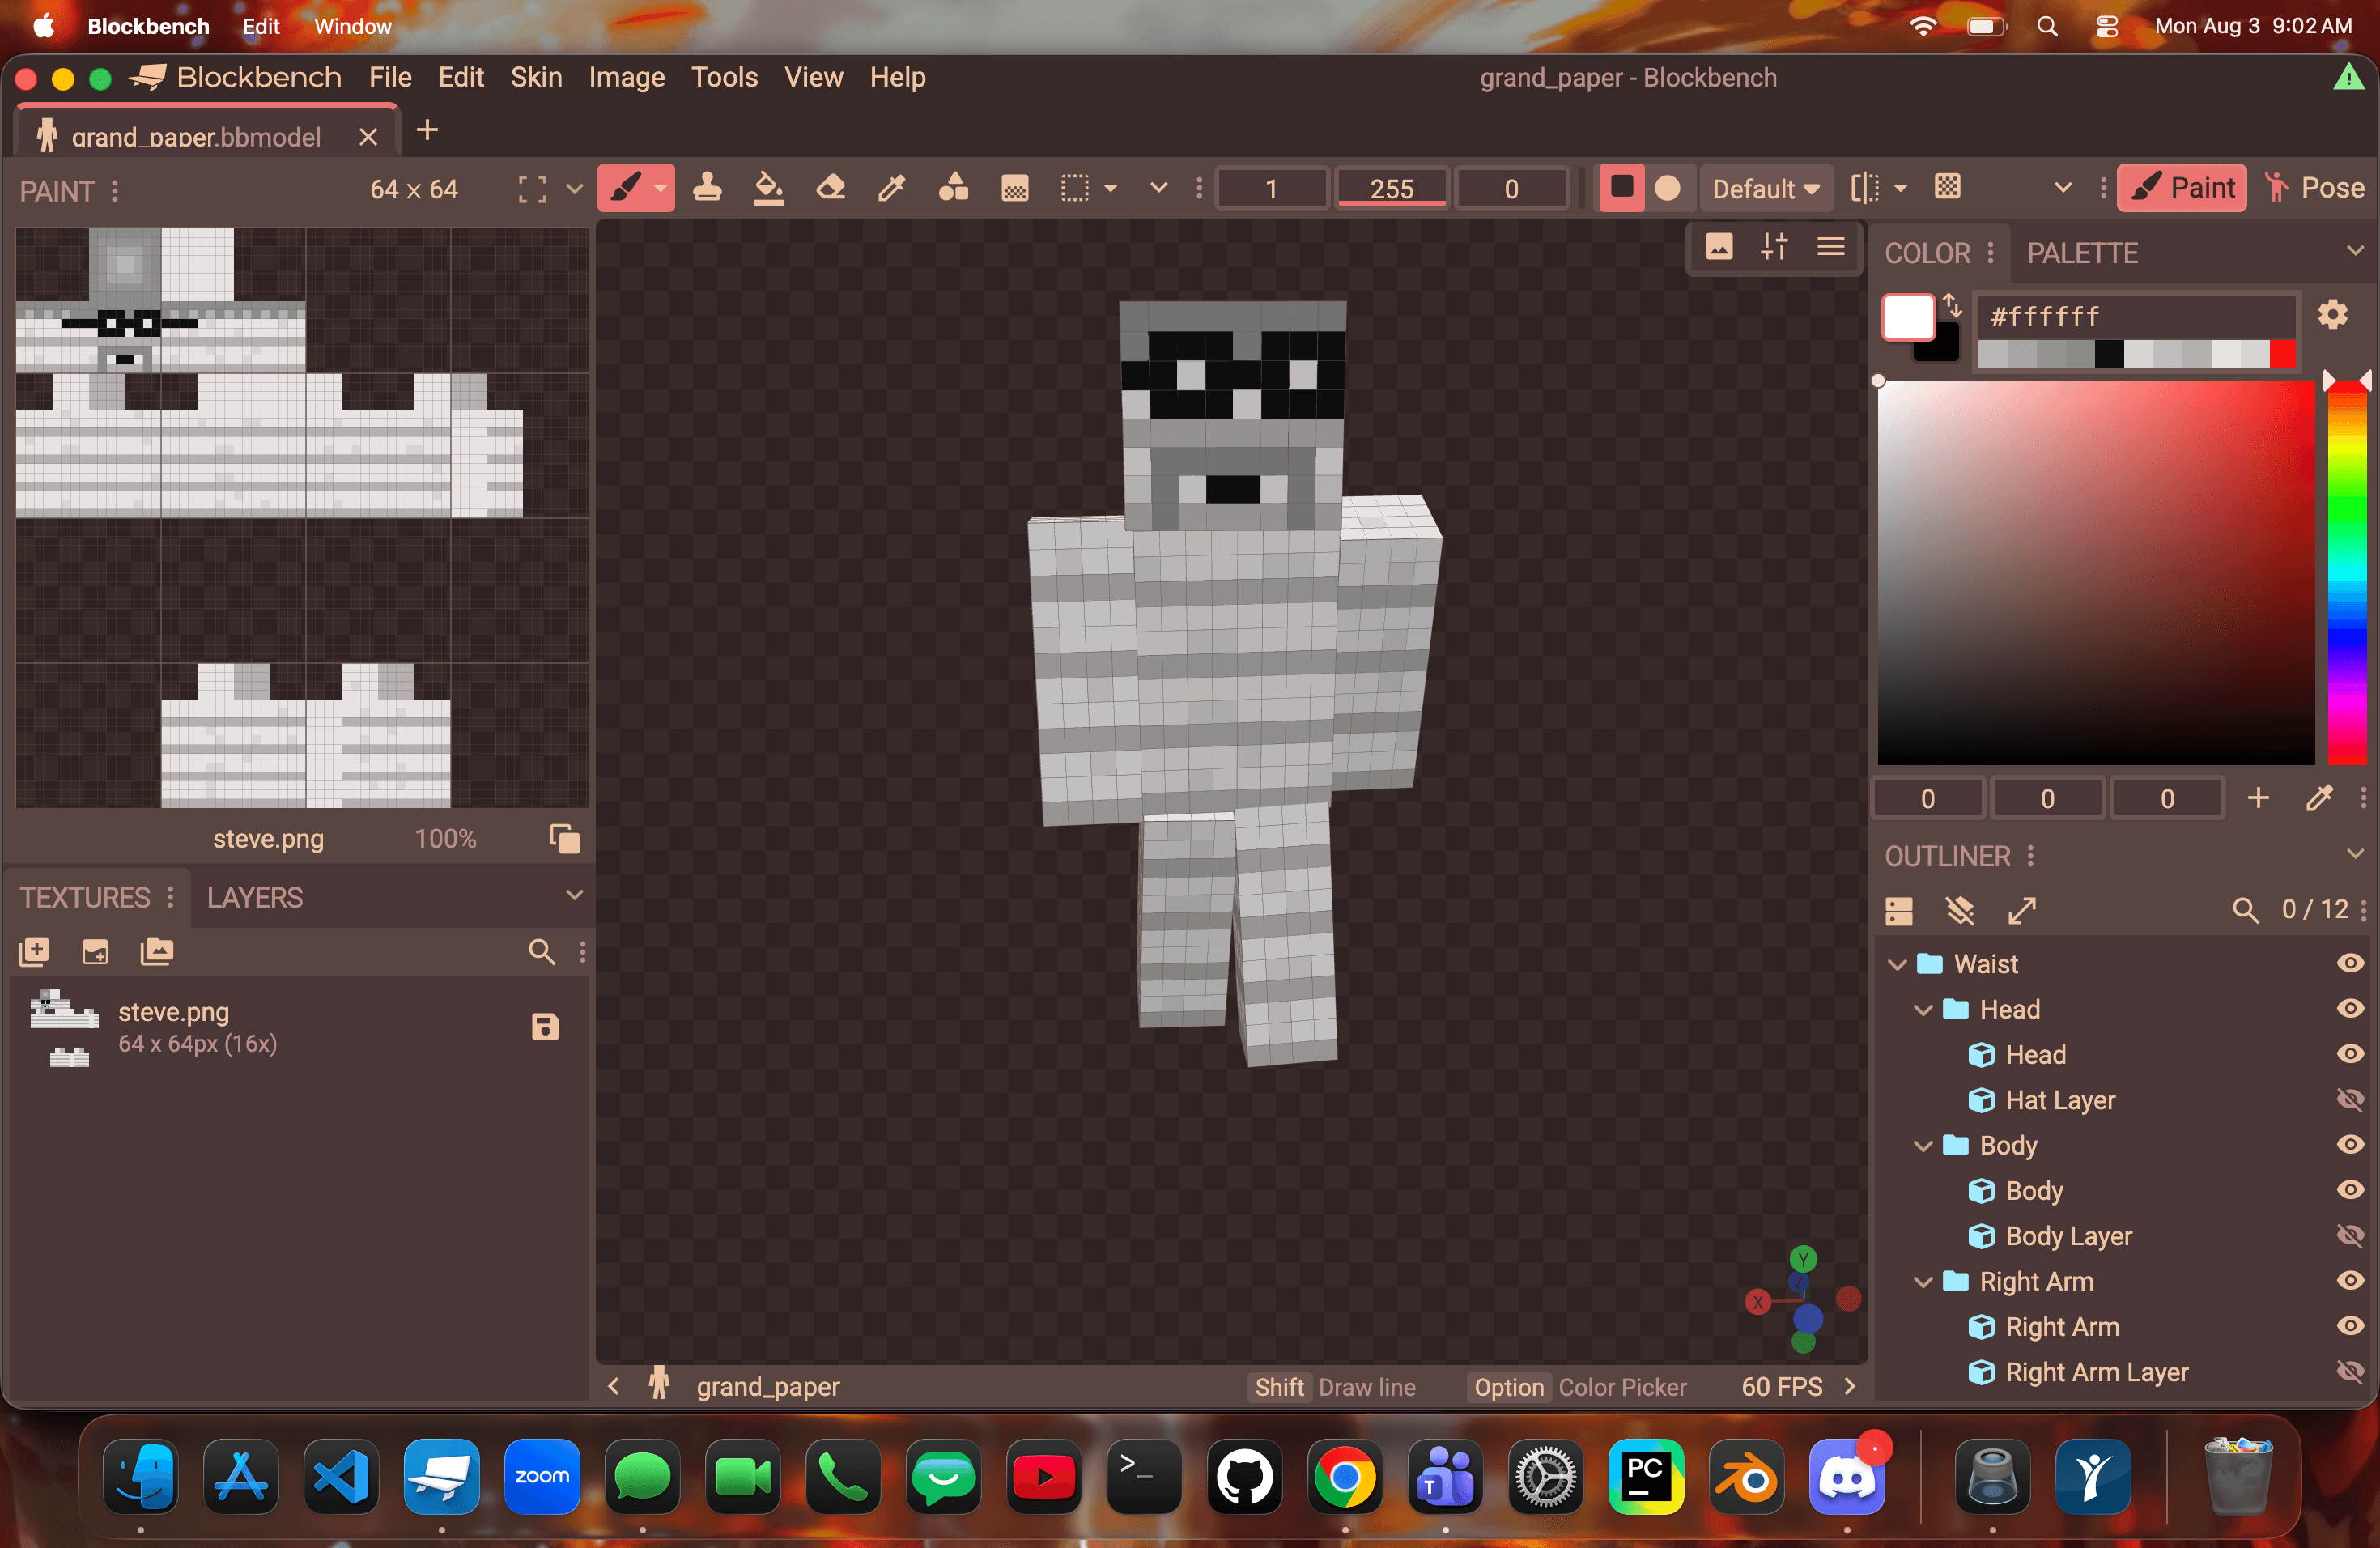Switch to Pose mode
Screen dimensions: 2380x1548
2315,188
